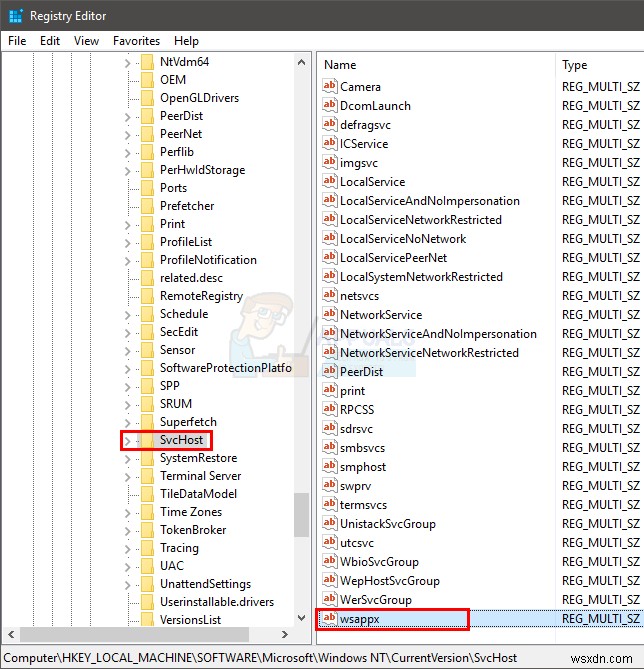
Task: Expand the SvcHost key
Action: [127, 441]
